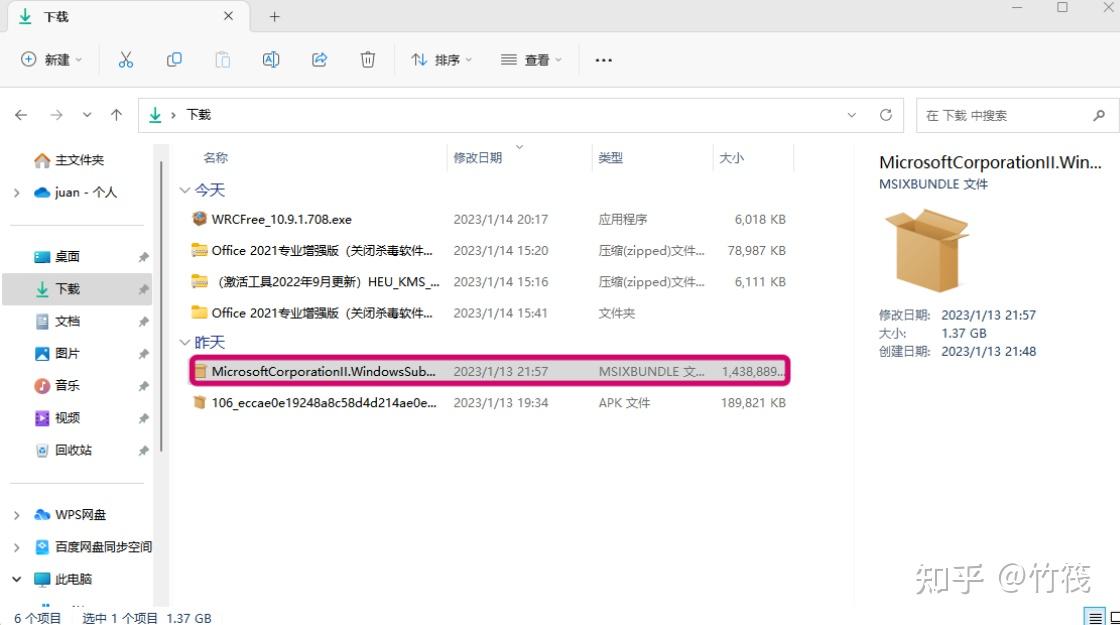The width and height of the screenshot is (1120, 625).
Task: Switch to details view in status bar
Action: 1094,618
